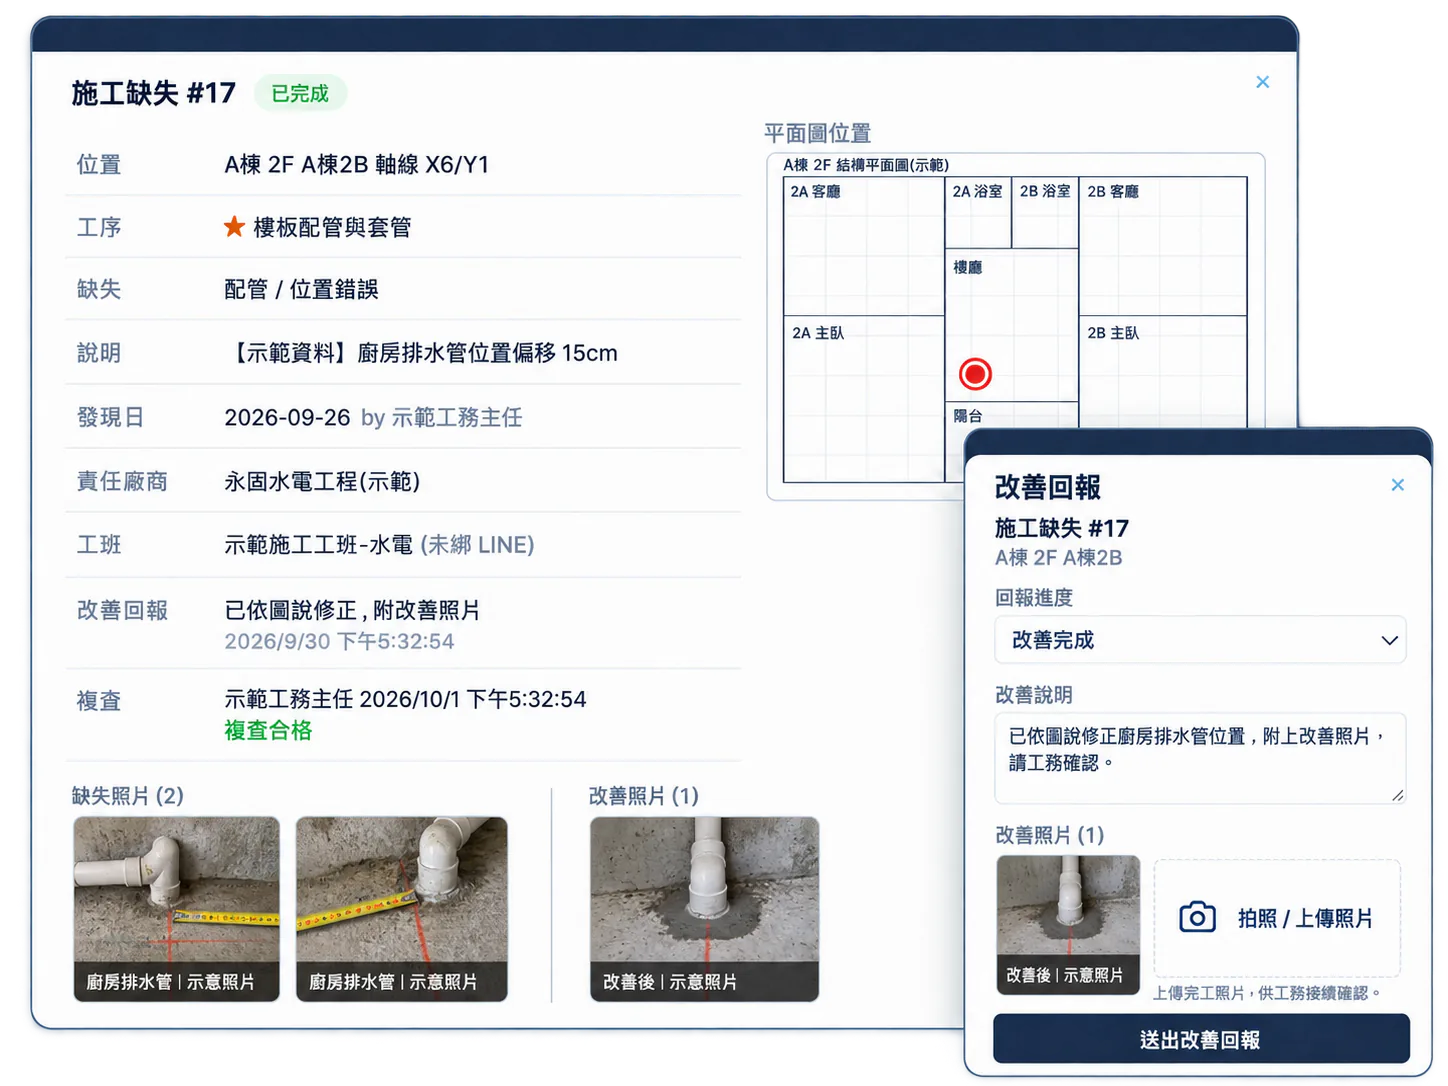Screen dimensions: 1448x1086
Task: Click the discovery date 2026-09-26
Action: (x=287, y=417)
